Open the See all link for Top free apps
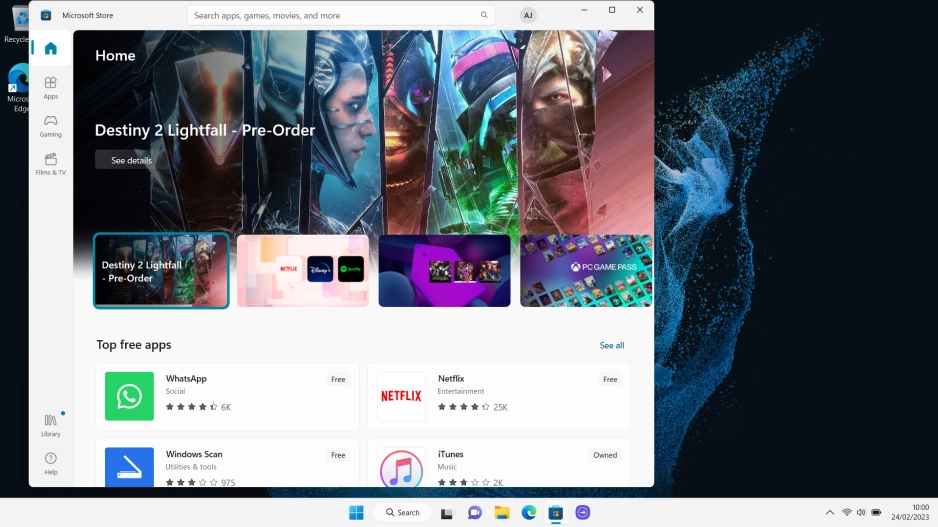Screen dimensions: 938x527 click(x=611, y=345)
